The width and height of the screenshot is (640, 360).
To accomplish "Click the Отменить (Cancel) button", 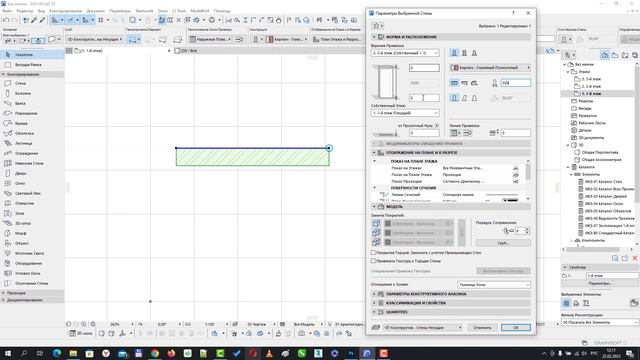I will point(482,327).
